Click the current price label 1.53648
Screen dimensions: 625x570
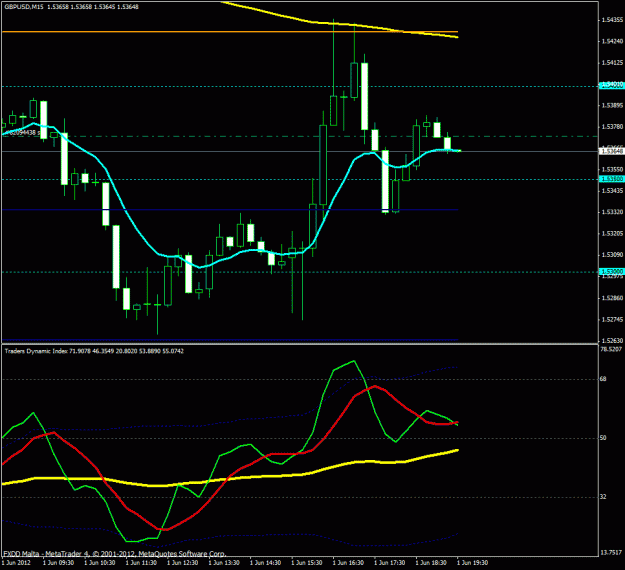[611, 151]
